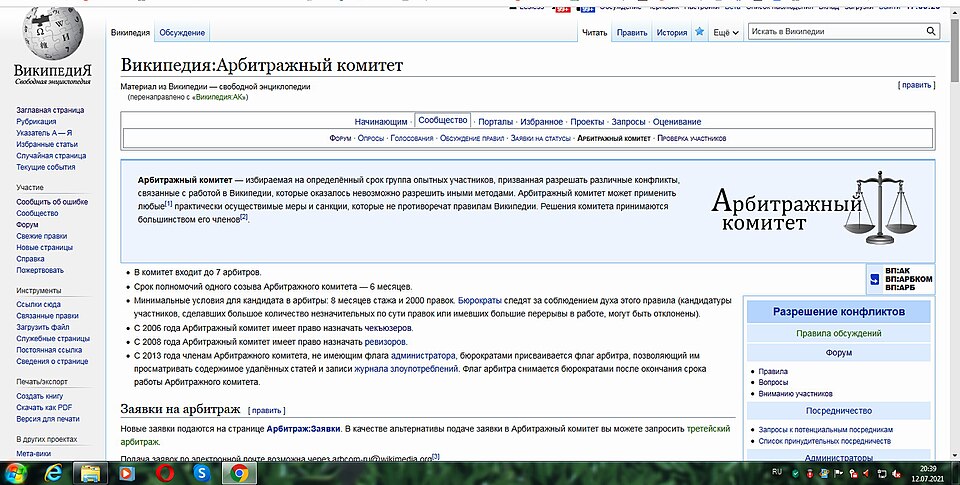This screenshot has height=485, width=960.
Task: Switch to Chrome in the taskbar
Action: tap(239, 473)
